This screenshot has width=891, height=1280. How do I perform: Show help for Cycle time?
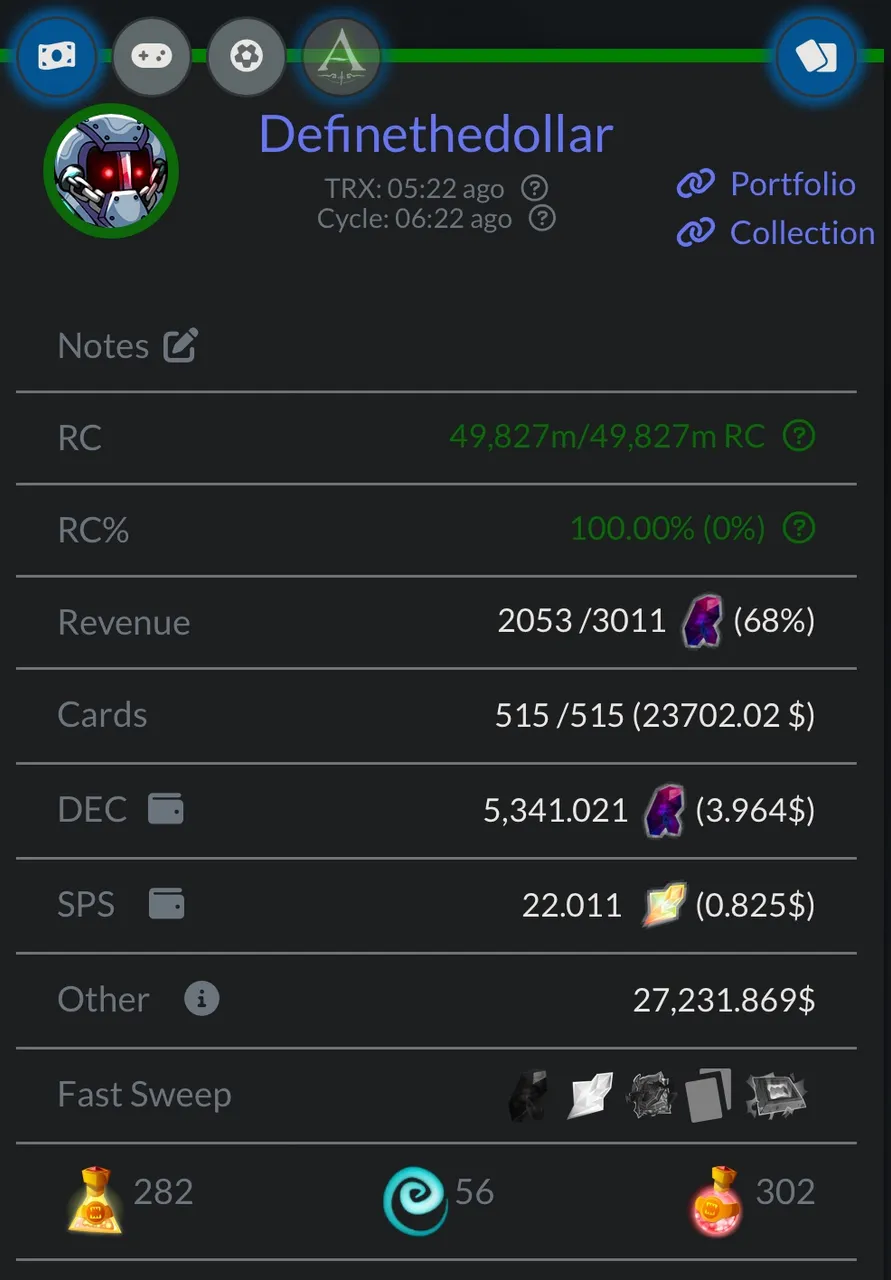click(x=542, y=218)
